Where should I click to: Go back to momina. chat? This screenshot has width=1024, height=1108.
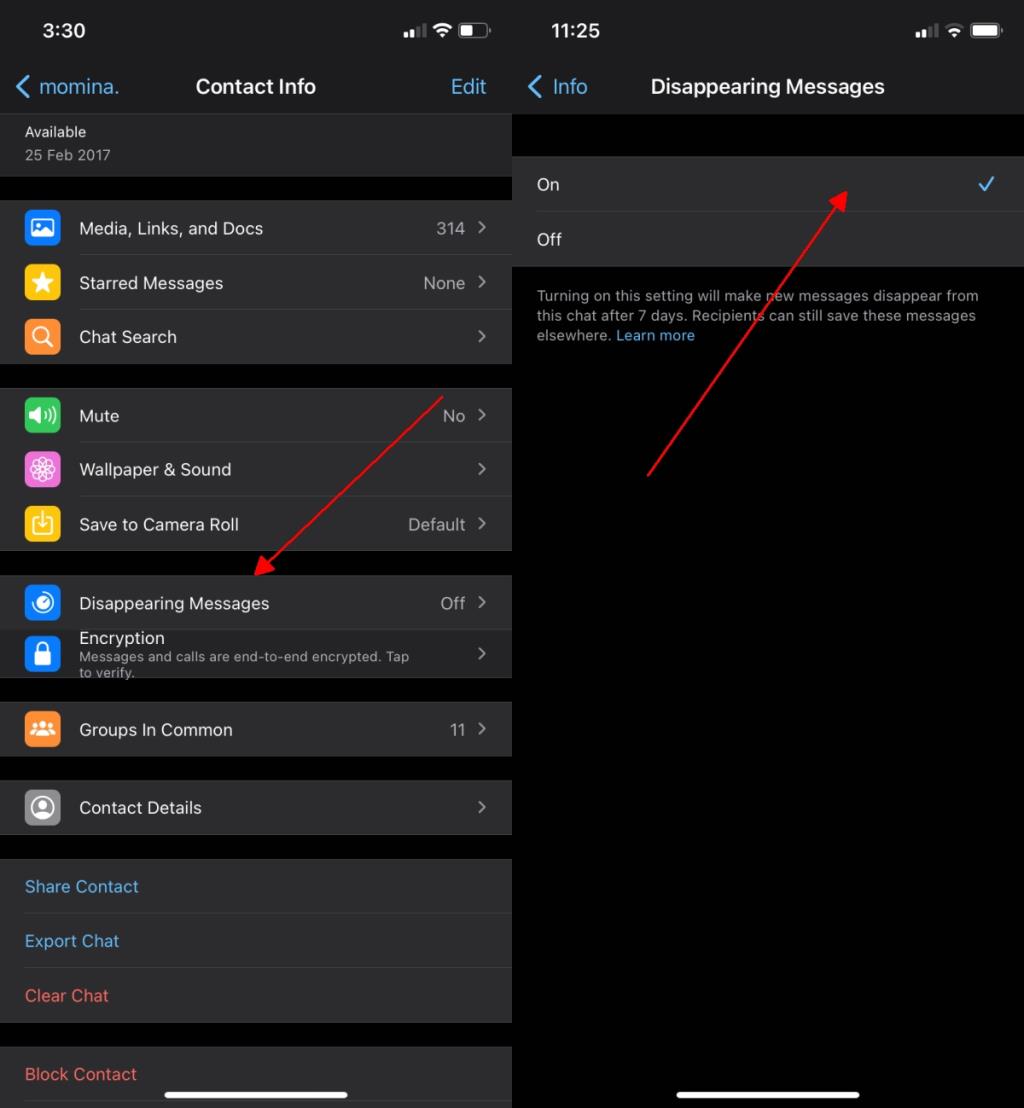(x=66, y=87)
